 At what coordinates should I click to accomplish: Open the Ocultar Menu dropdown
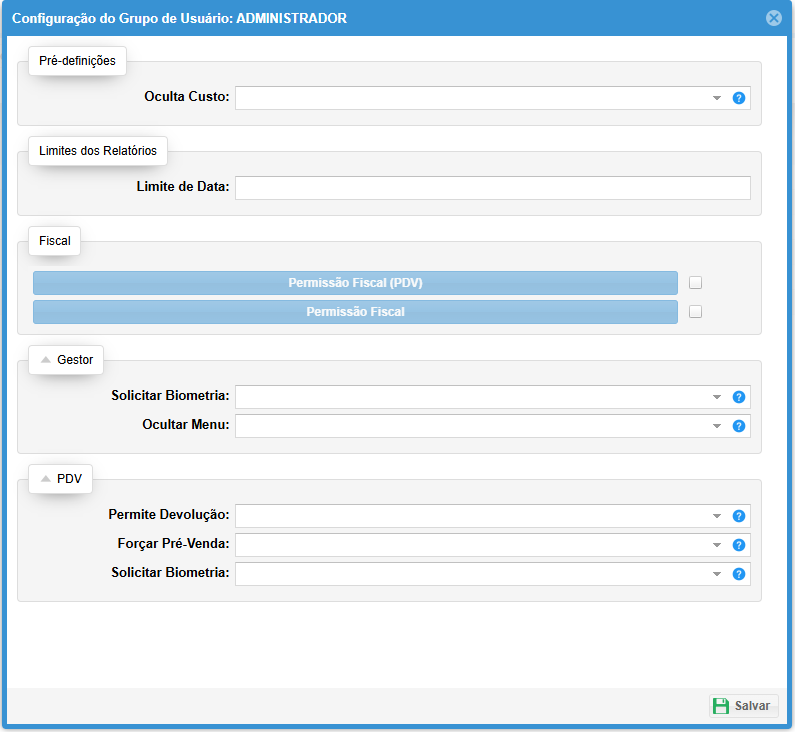click(x=716, y=426)
